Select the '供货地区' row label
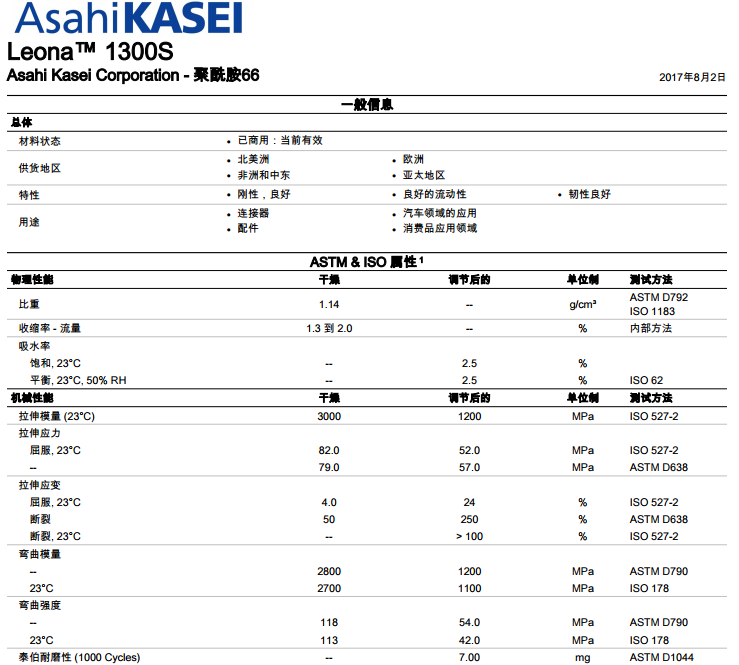The image size is (739, 665). point(40,168)
